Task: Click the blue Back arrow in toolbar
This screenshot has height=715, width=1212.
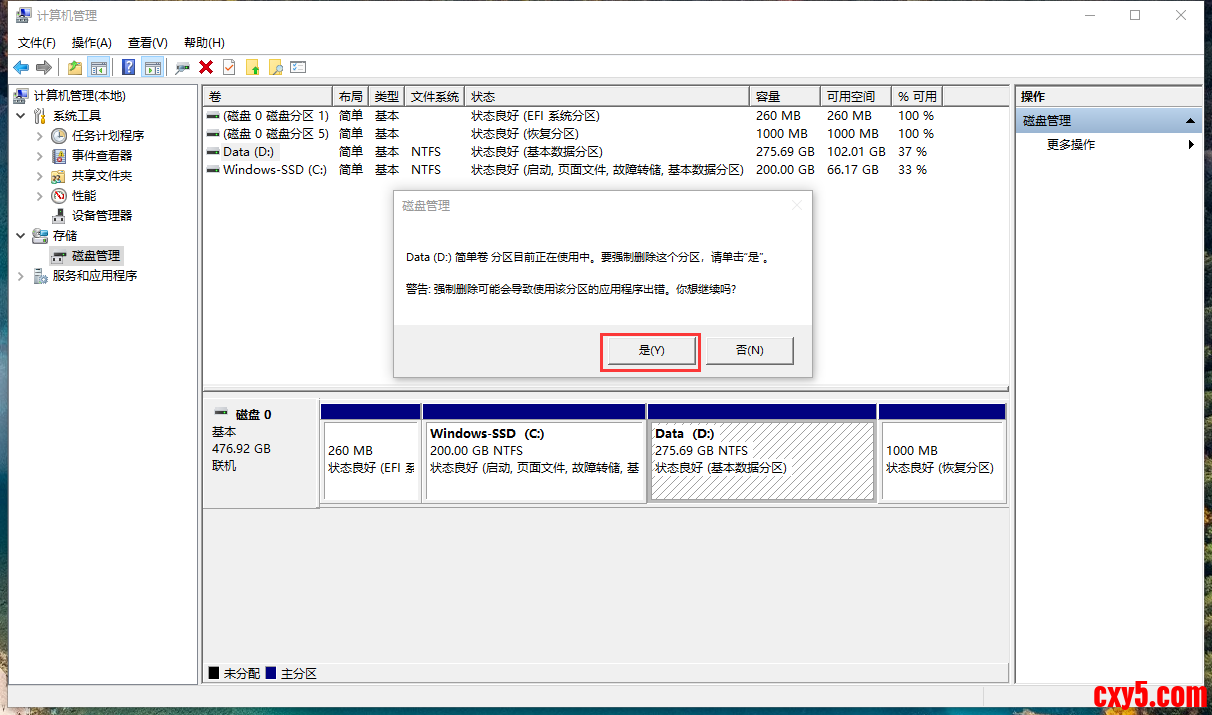Action: click(21, 67)
